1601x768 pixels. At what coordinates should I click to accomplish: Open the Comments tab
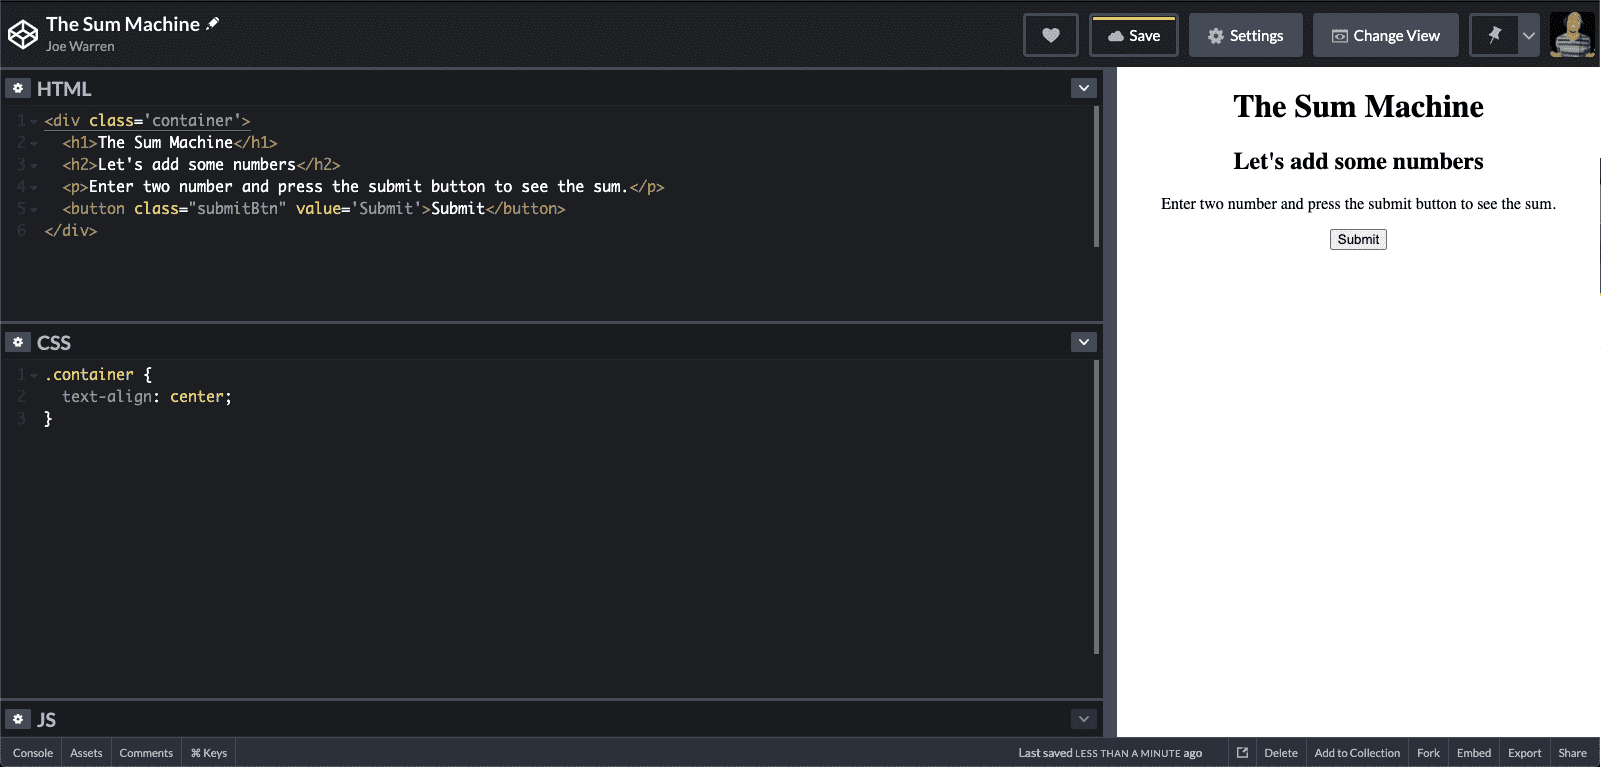tap(146, 753)
